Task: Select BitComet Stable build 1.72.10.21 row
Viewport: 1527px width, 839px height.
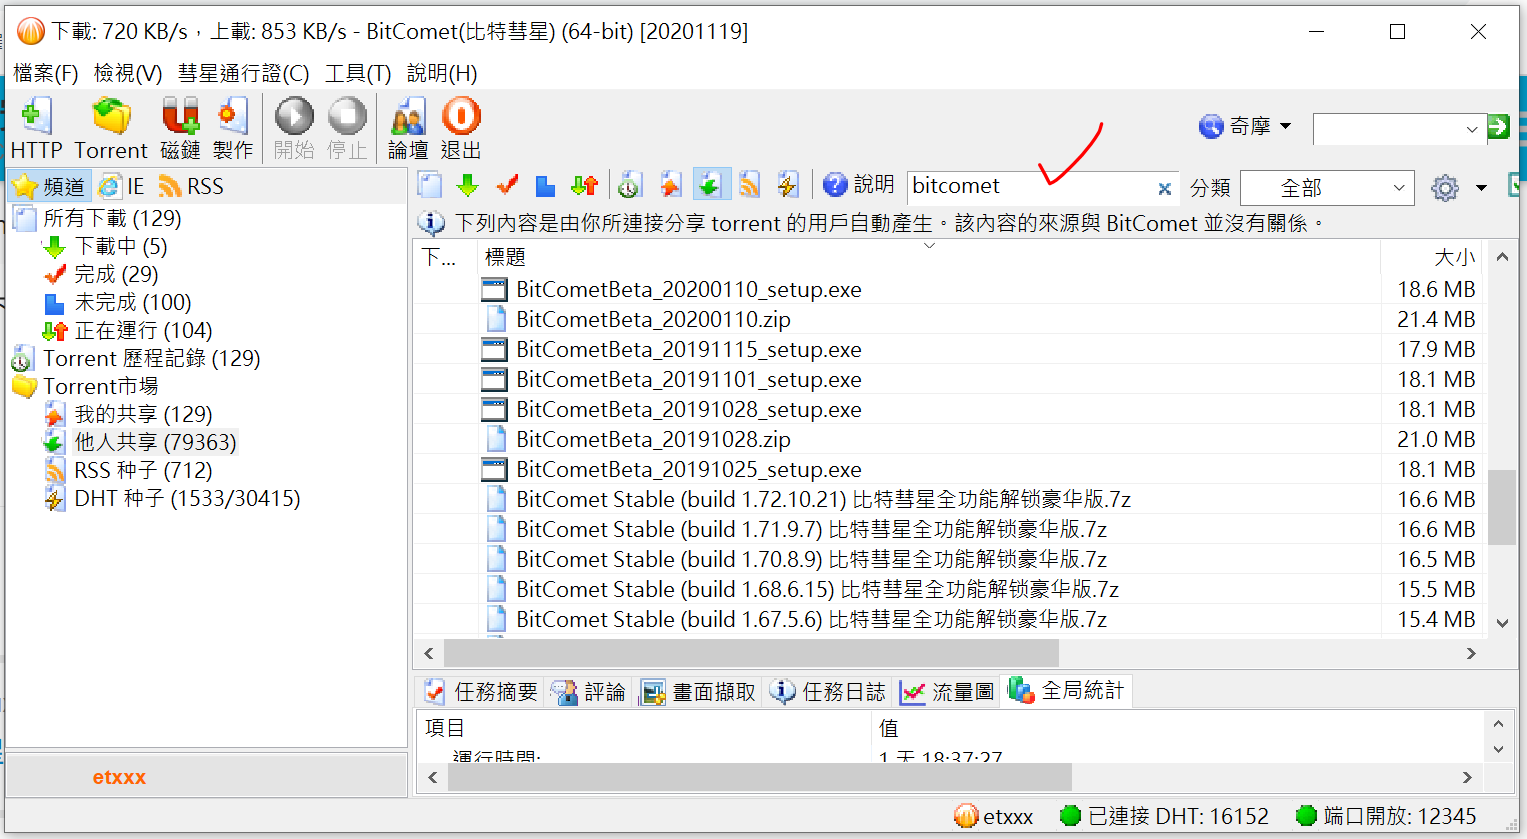Action: click(x=948, y=499)
